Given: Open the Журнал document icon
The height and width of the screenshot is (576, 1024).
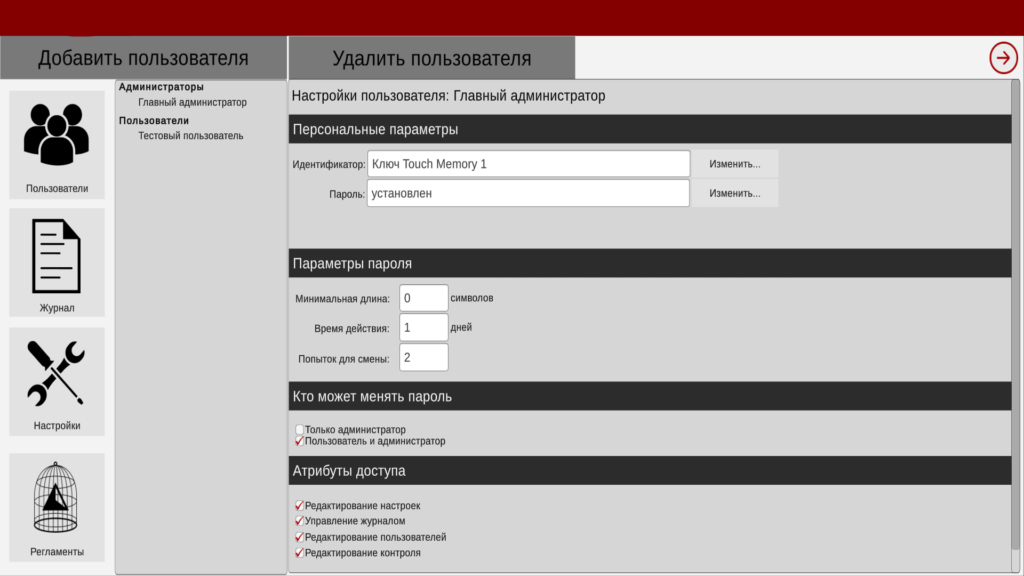Looking at the screenshot, I should (57, 255).
